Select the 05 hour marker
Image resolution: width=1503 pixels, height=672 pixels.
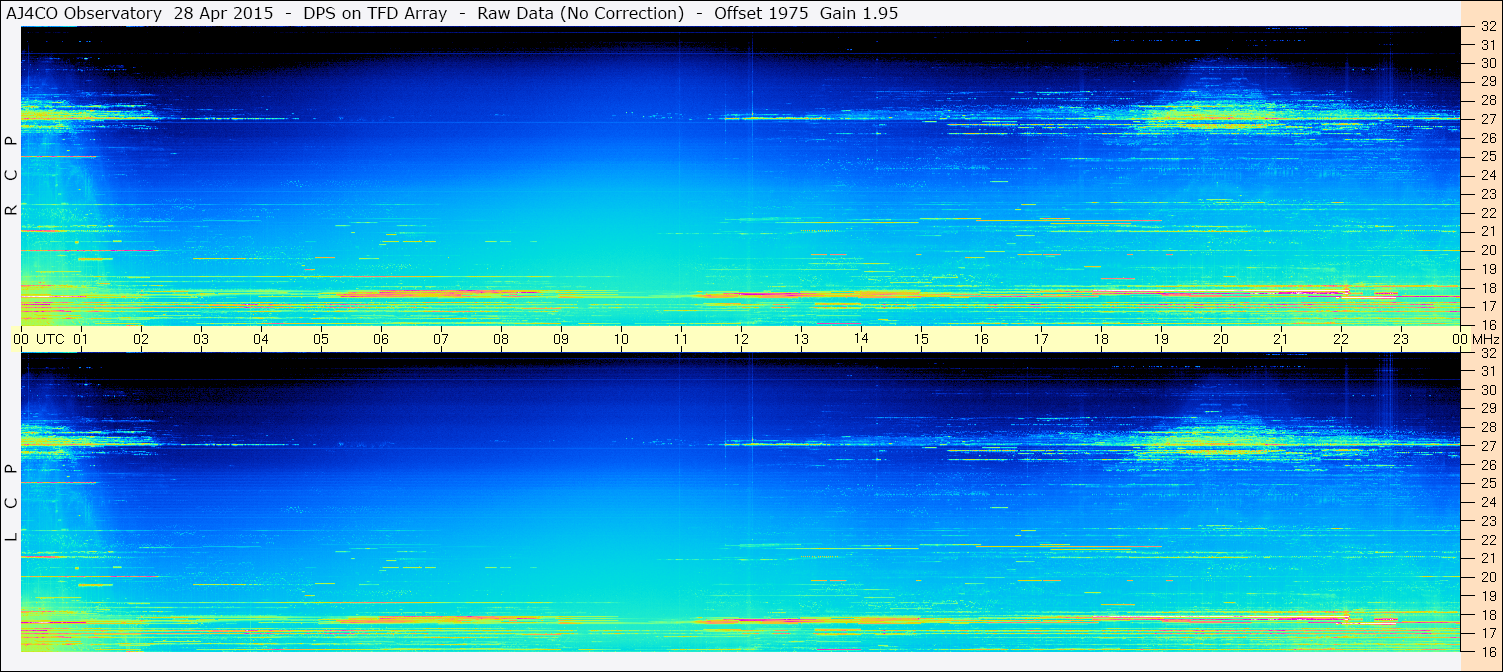[321, 339]
